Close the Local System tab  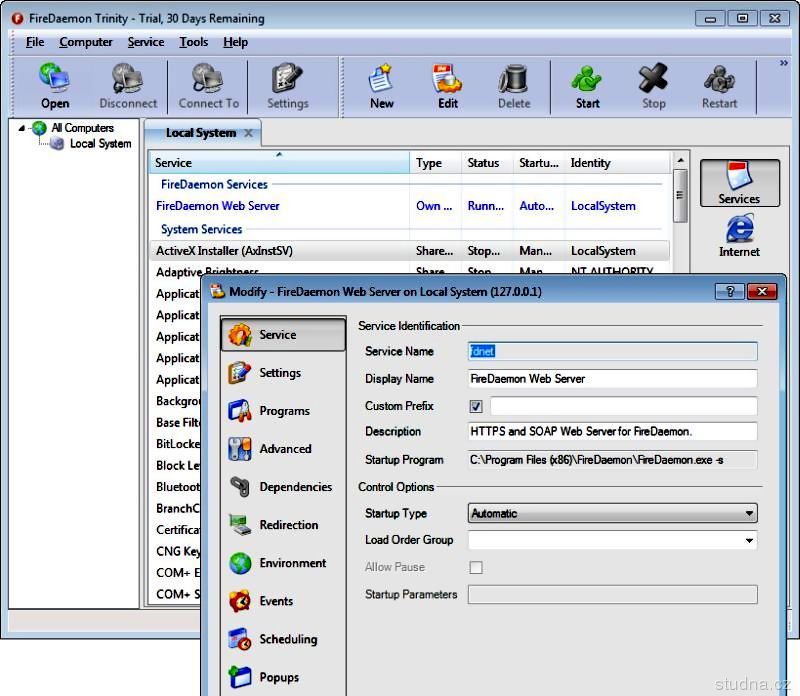pos(249,133)
